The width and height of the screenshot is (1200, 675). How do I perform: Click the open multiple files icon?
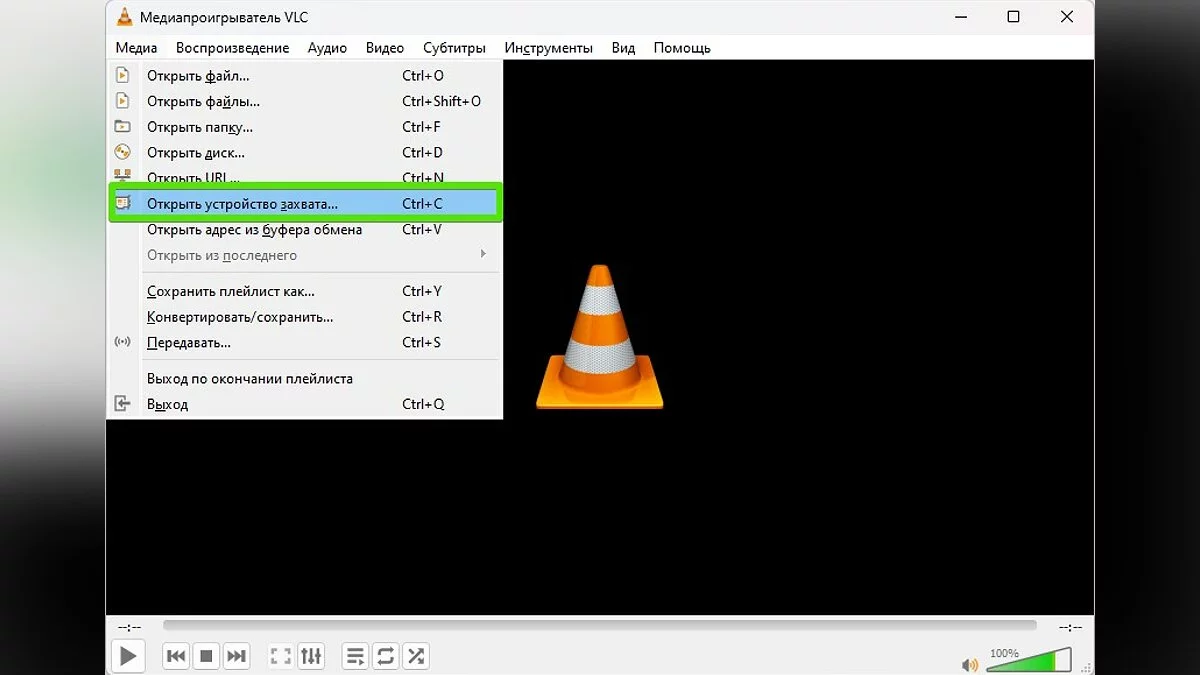point(122,101)
